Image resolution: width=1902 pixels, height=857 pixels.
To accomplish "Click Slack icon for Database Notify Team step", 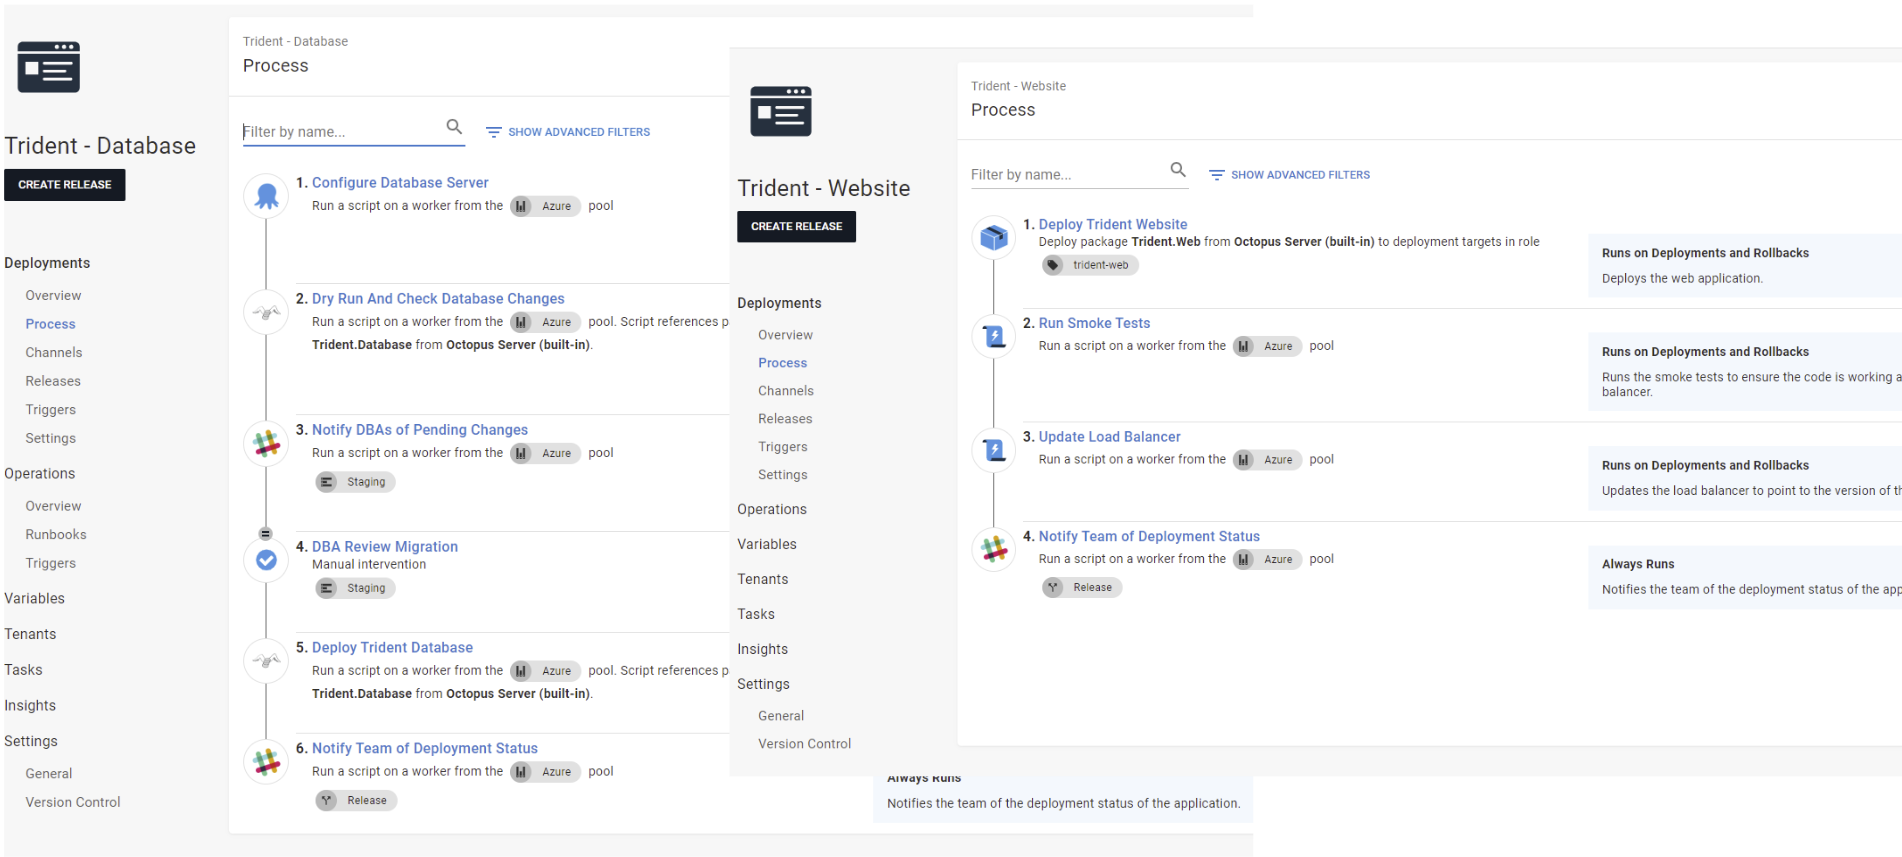I will pos(266,762).
